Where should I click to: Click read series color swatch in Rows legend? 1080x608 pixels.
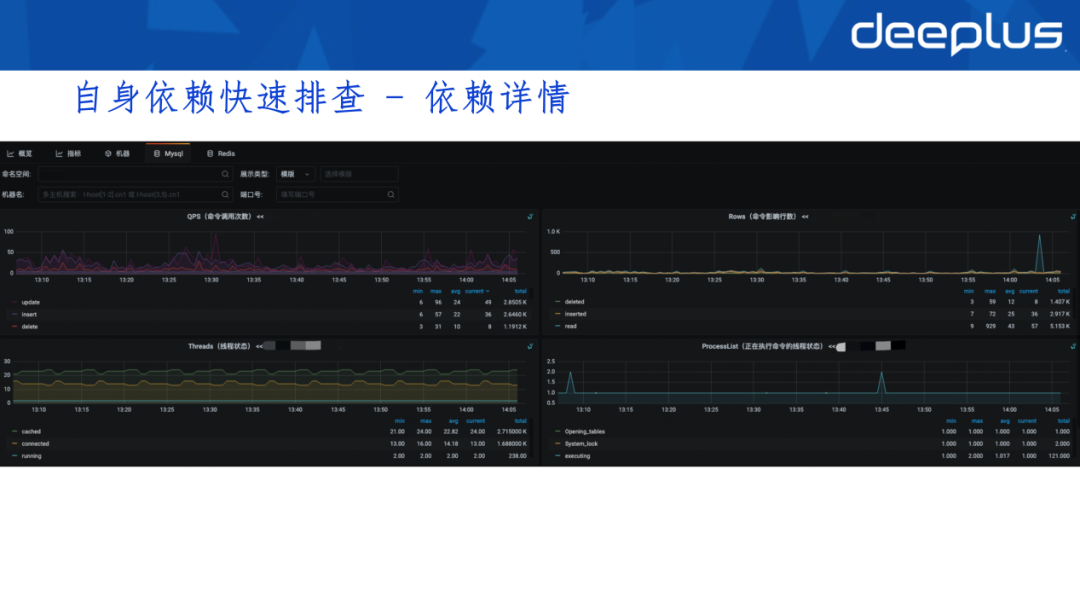click(x=558, y=326)
